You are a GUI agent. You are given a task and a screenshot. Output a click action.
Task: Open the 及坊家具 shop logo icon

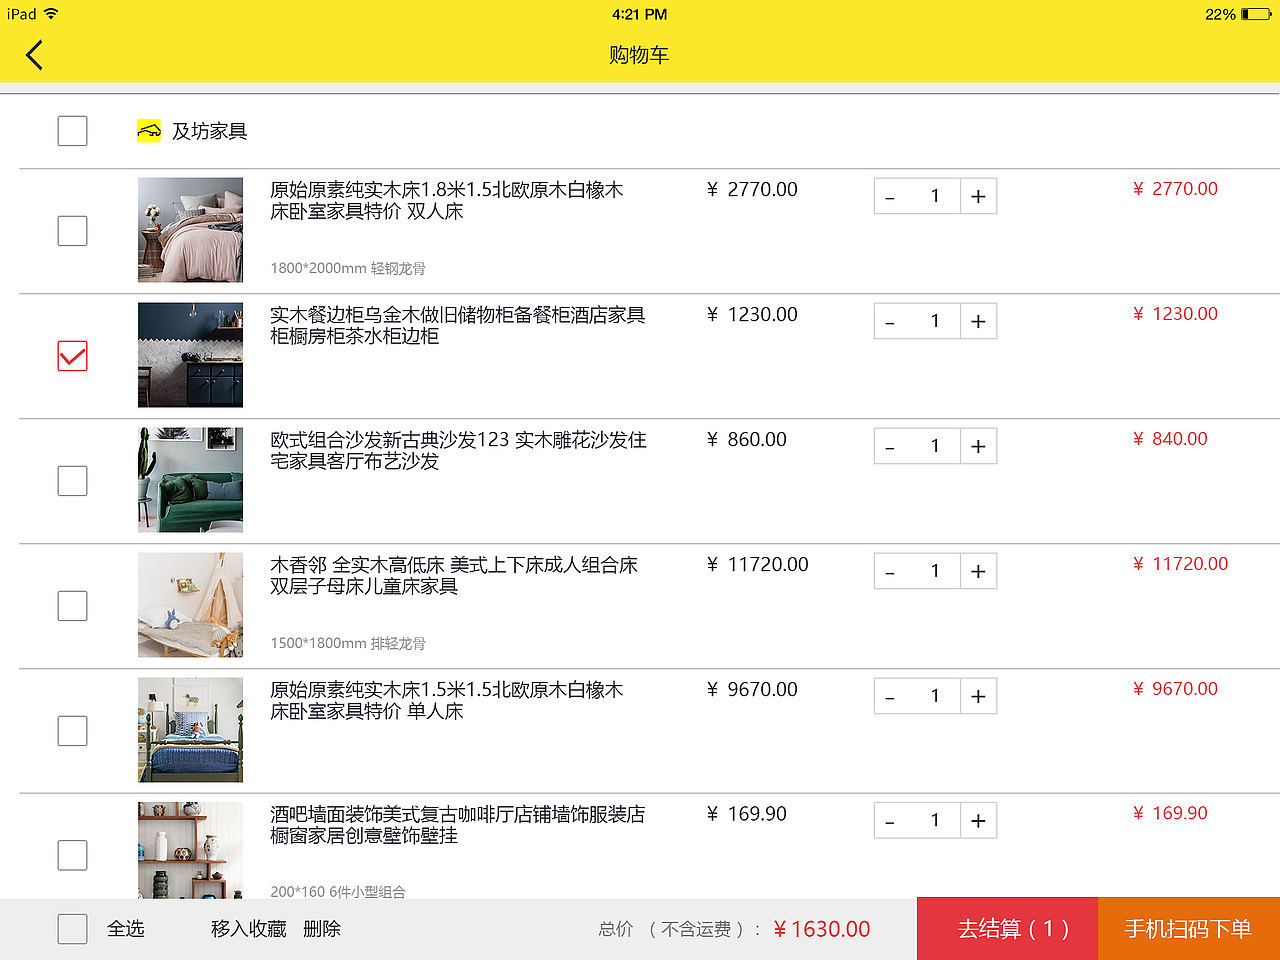[149, 131]
